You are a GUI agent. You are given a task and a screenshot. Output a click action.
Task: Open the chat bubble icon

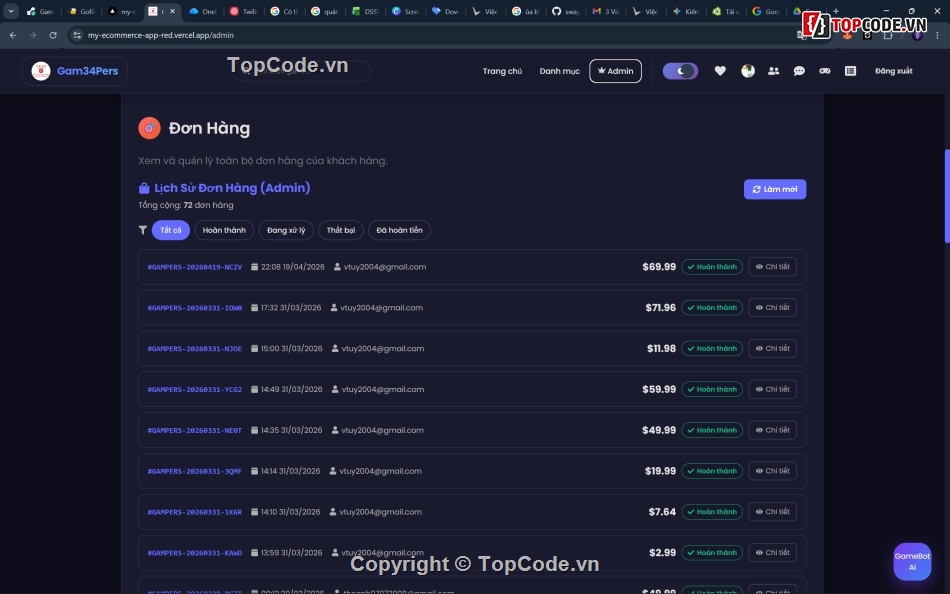(799, 71)
